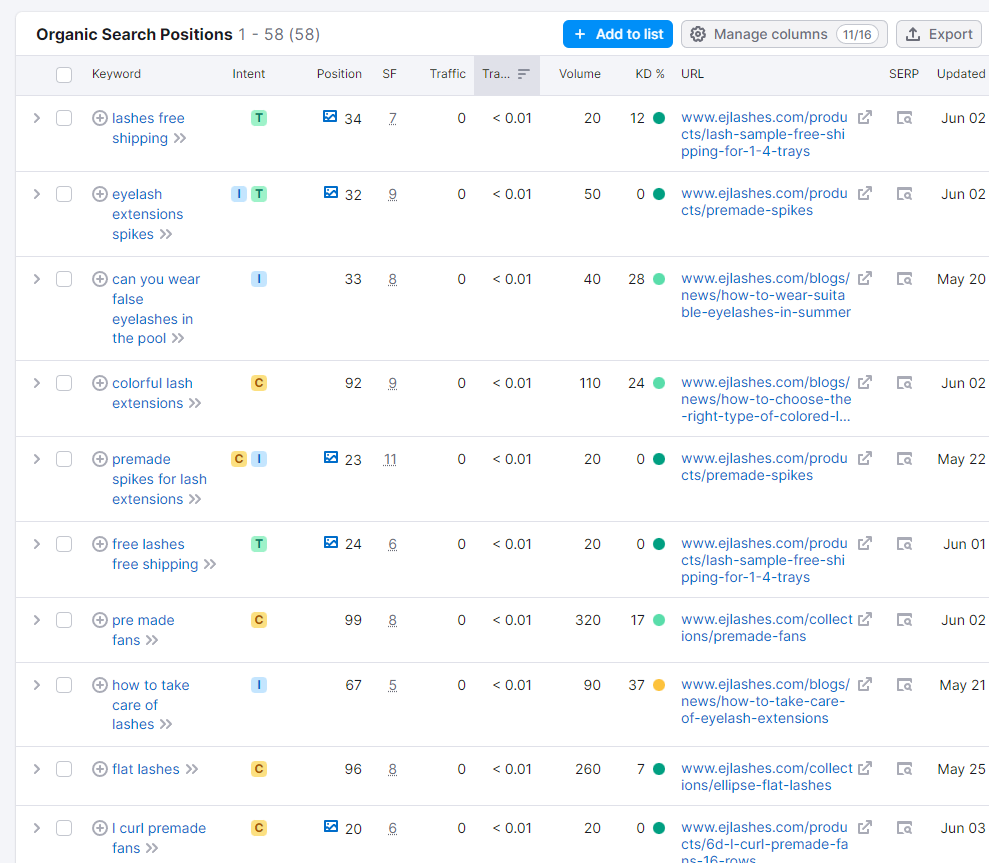This screenshot has width=989, height=863.
Task: Click green KD dot for lashes free shipping
Action: coord(659,118)
